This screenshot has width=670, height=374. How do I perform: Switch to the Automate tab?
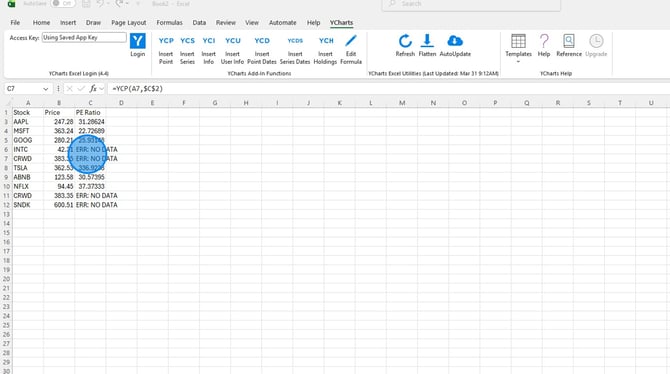pos(282,22)
